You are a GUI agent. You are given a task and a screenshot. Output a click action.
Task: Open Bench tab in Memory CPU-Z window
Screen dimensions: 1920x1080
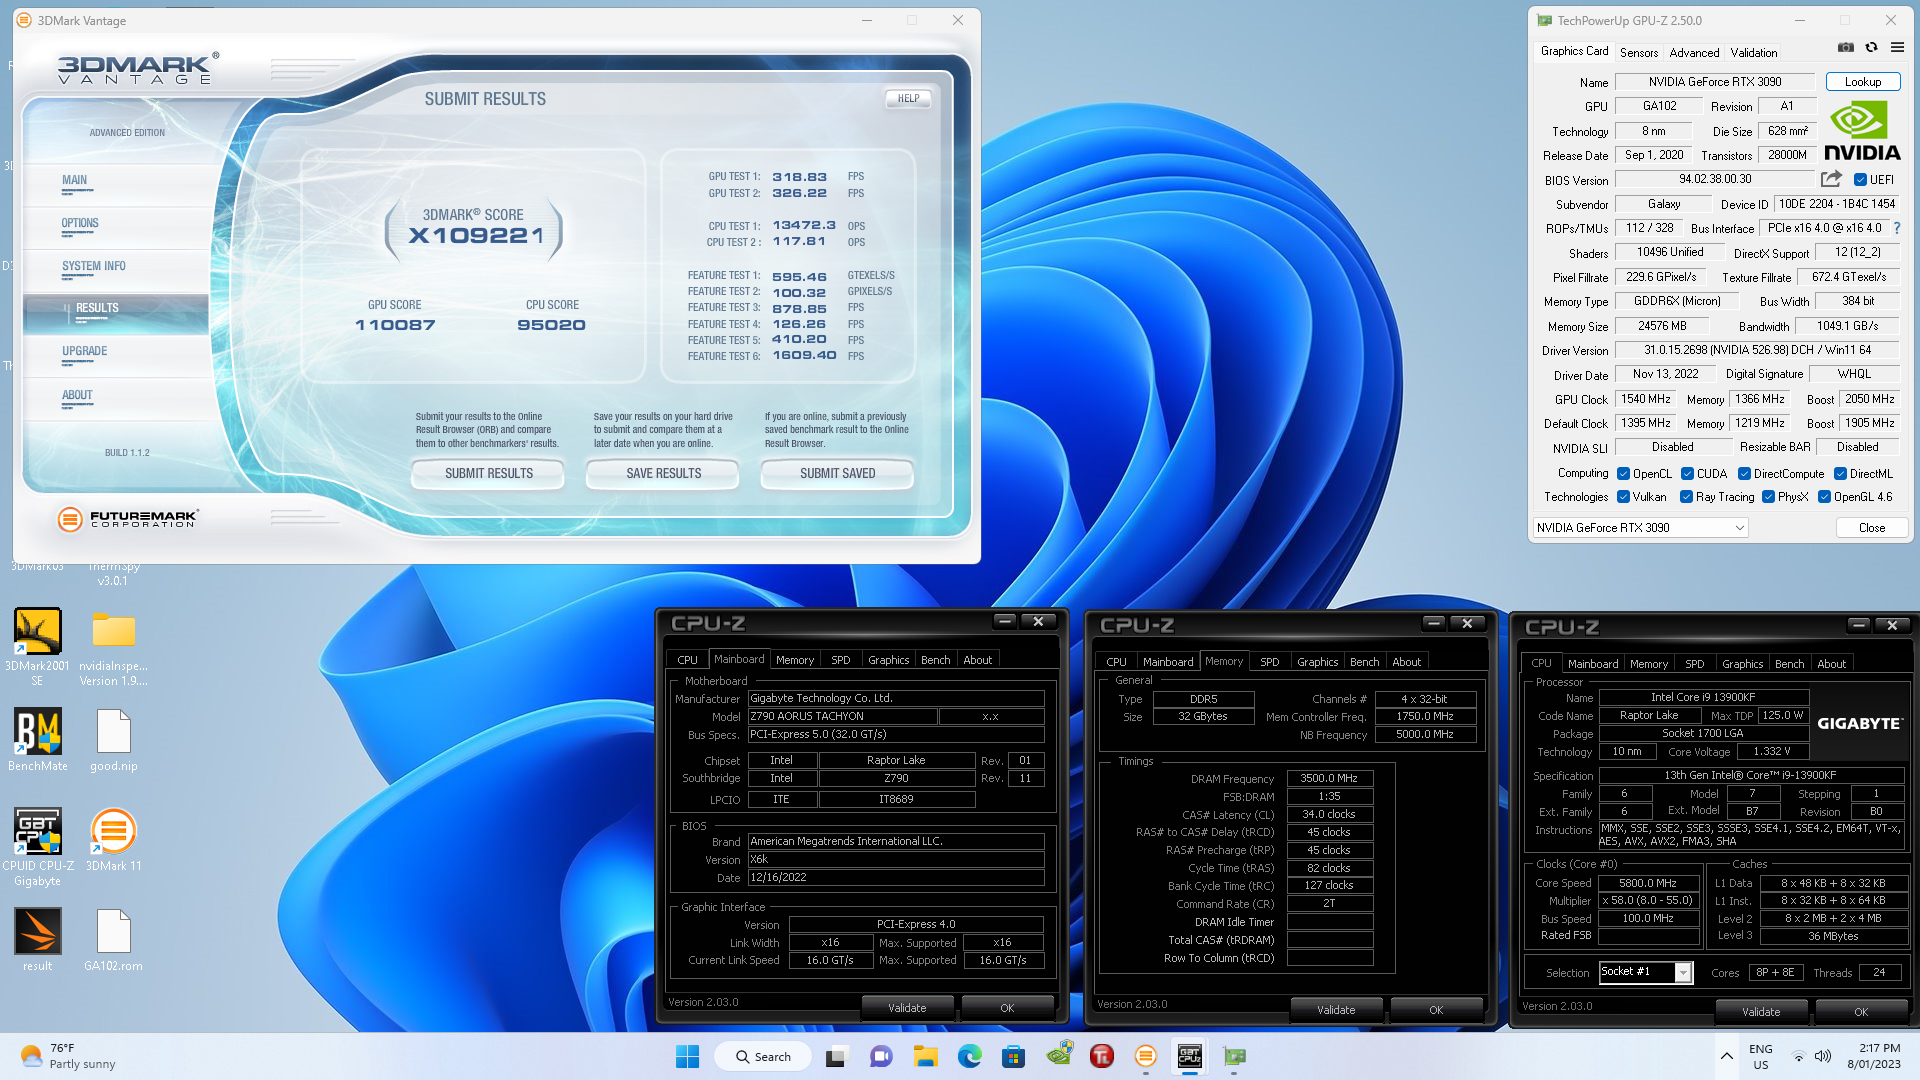tap(1364, 662)
